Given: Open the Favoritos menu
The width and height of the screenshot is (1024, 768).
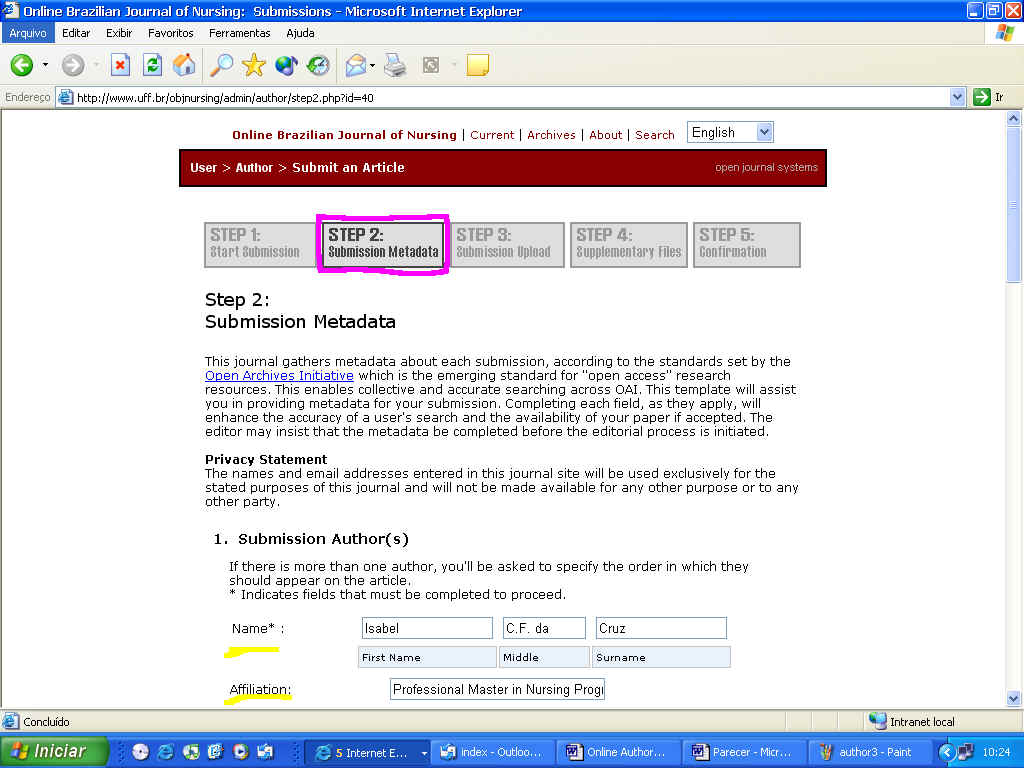Looking at the screenshot, I should (170, 33).
